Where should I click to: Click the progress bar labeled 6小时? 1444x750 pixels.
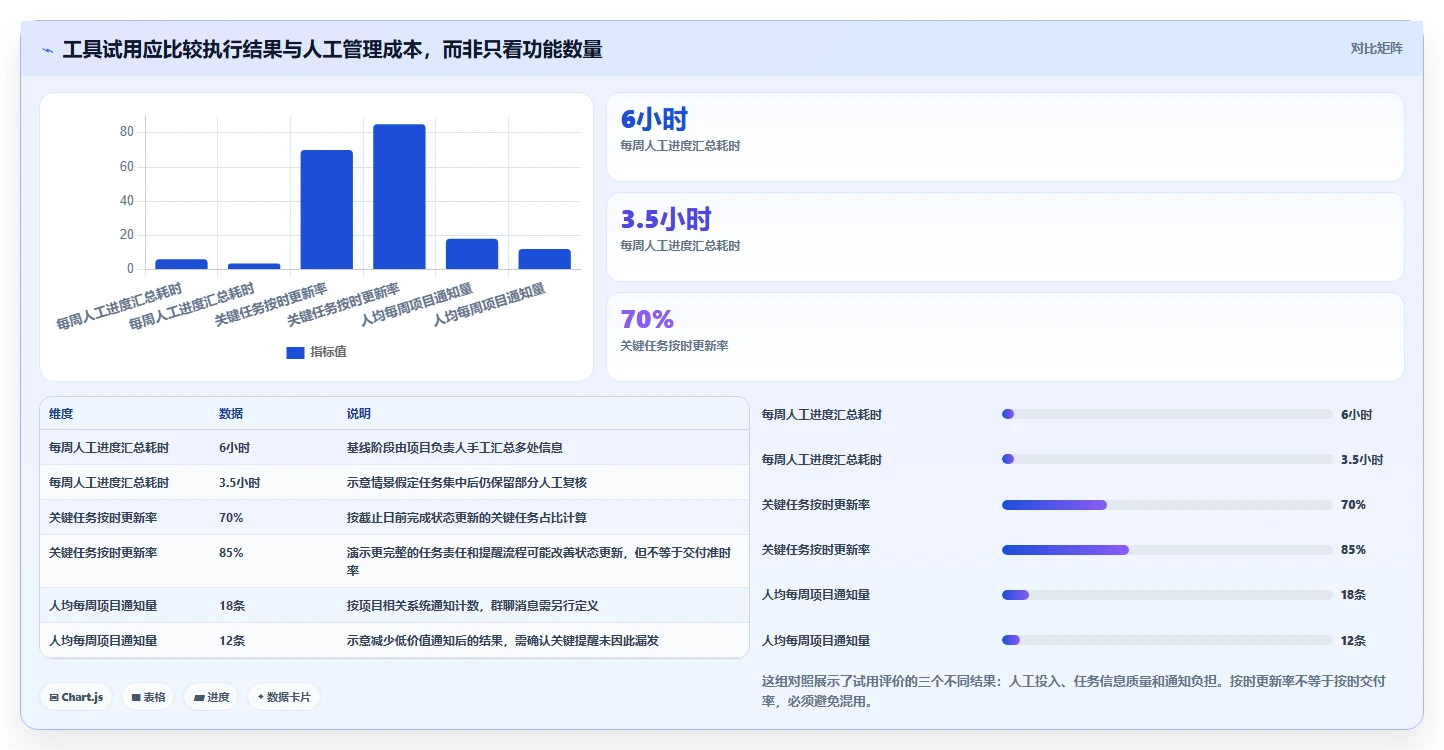coord(1167,414)
